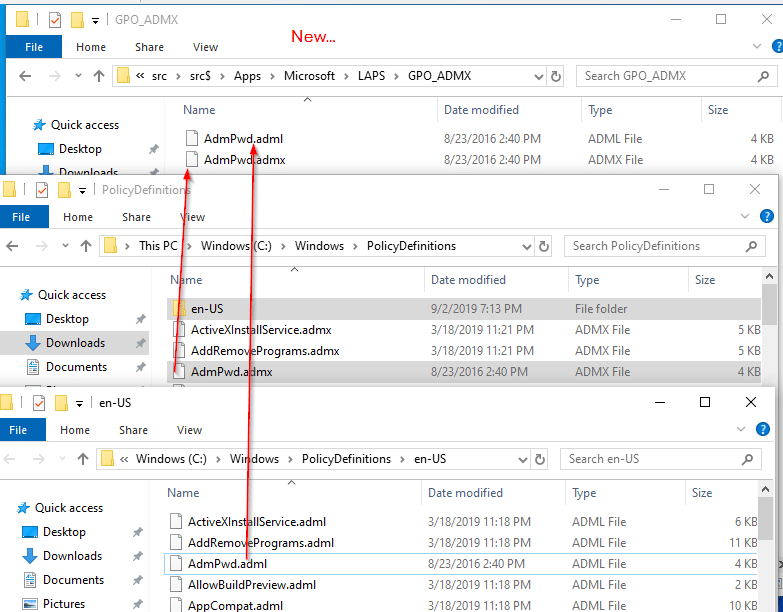The width and height of the screenshot is (783, 612).
Task: Sort by Date modified column in en-US window
Action: coord(465,493)
